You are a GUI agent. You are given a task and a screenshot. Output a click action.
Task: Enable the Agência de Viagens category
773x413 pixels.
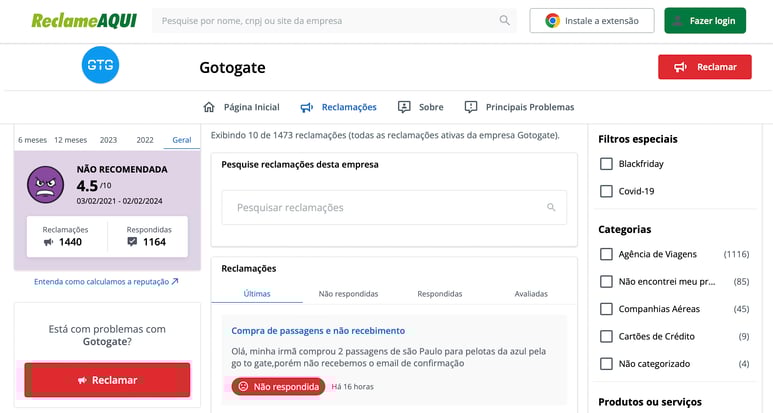(606, 254)
